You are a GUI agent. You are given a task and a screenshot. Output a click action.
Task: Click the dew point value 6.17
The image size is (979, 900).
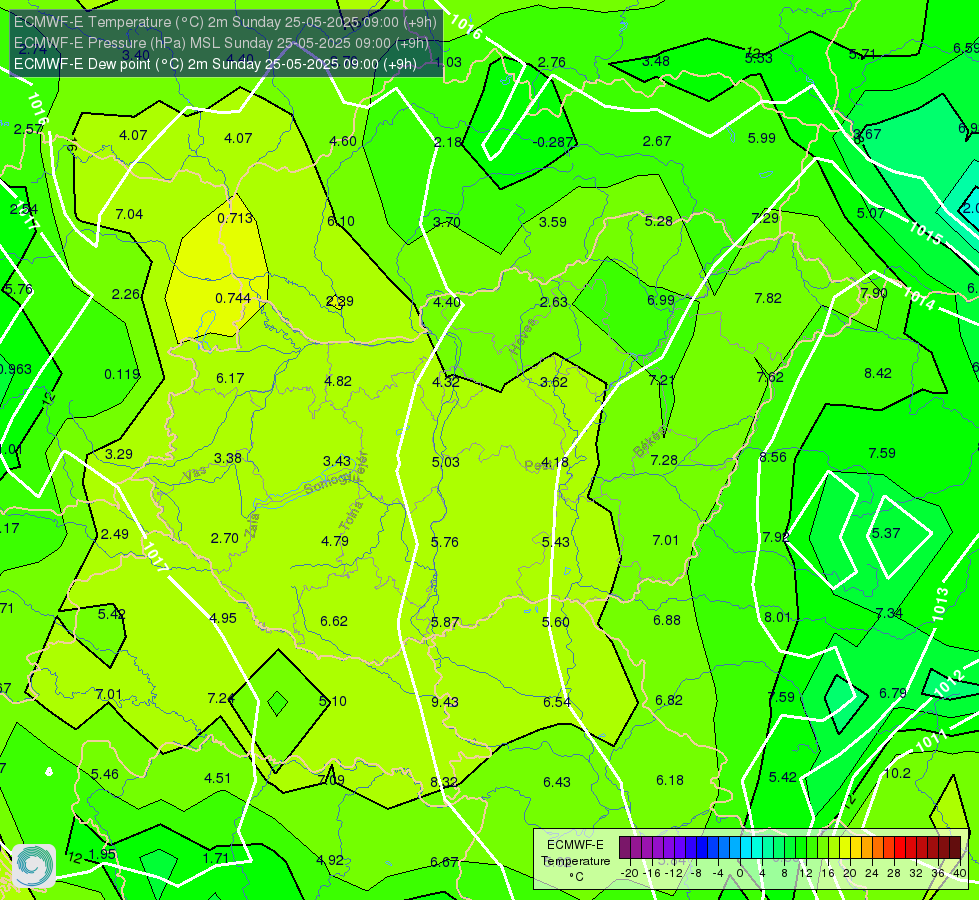(230, 378)
